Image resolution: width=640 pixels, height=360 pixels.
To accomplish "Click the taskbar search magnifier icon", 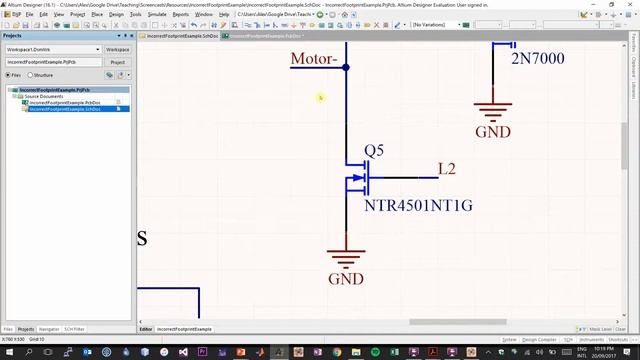I will tap(29, 352).
